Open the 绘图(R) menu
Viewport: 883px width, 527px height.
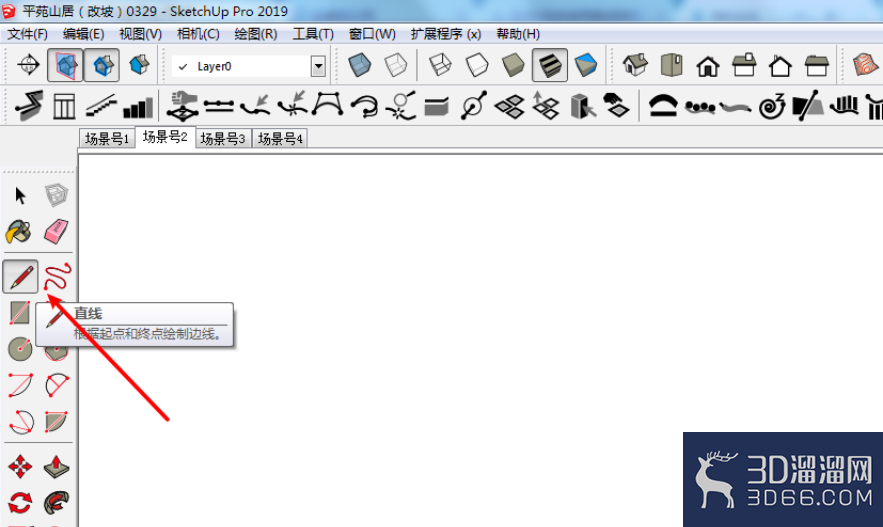(x=256, y=34)
